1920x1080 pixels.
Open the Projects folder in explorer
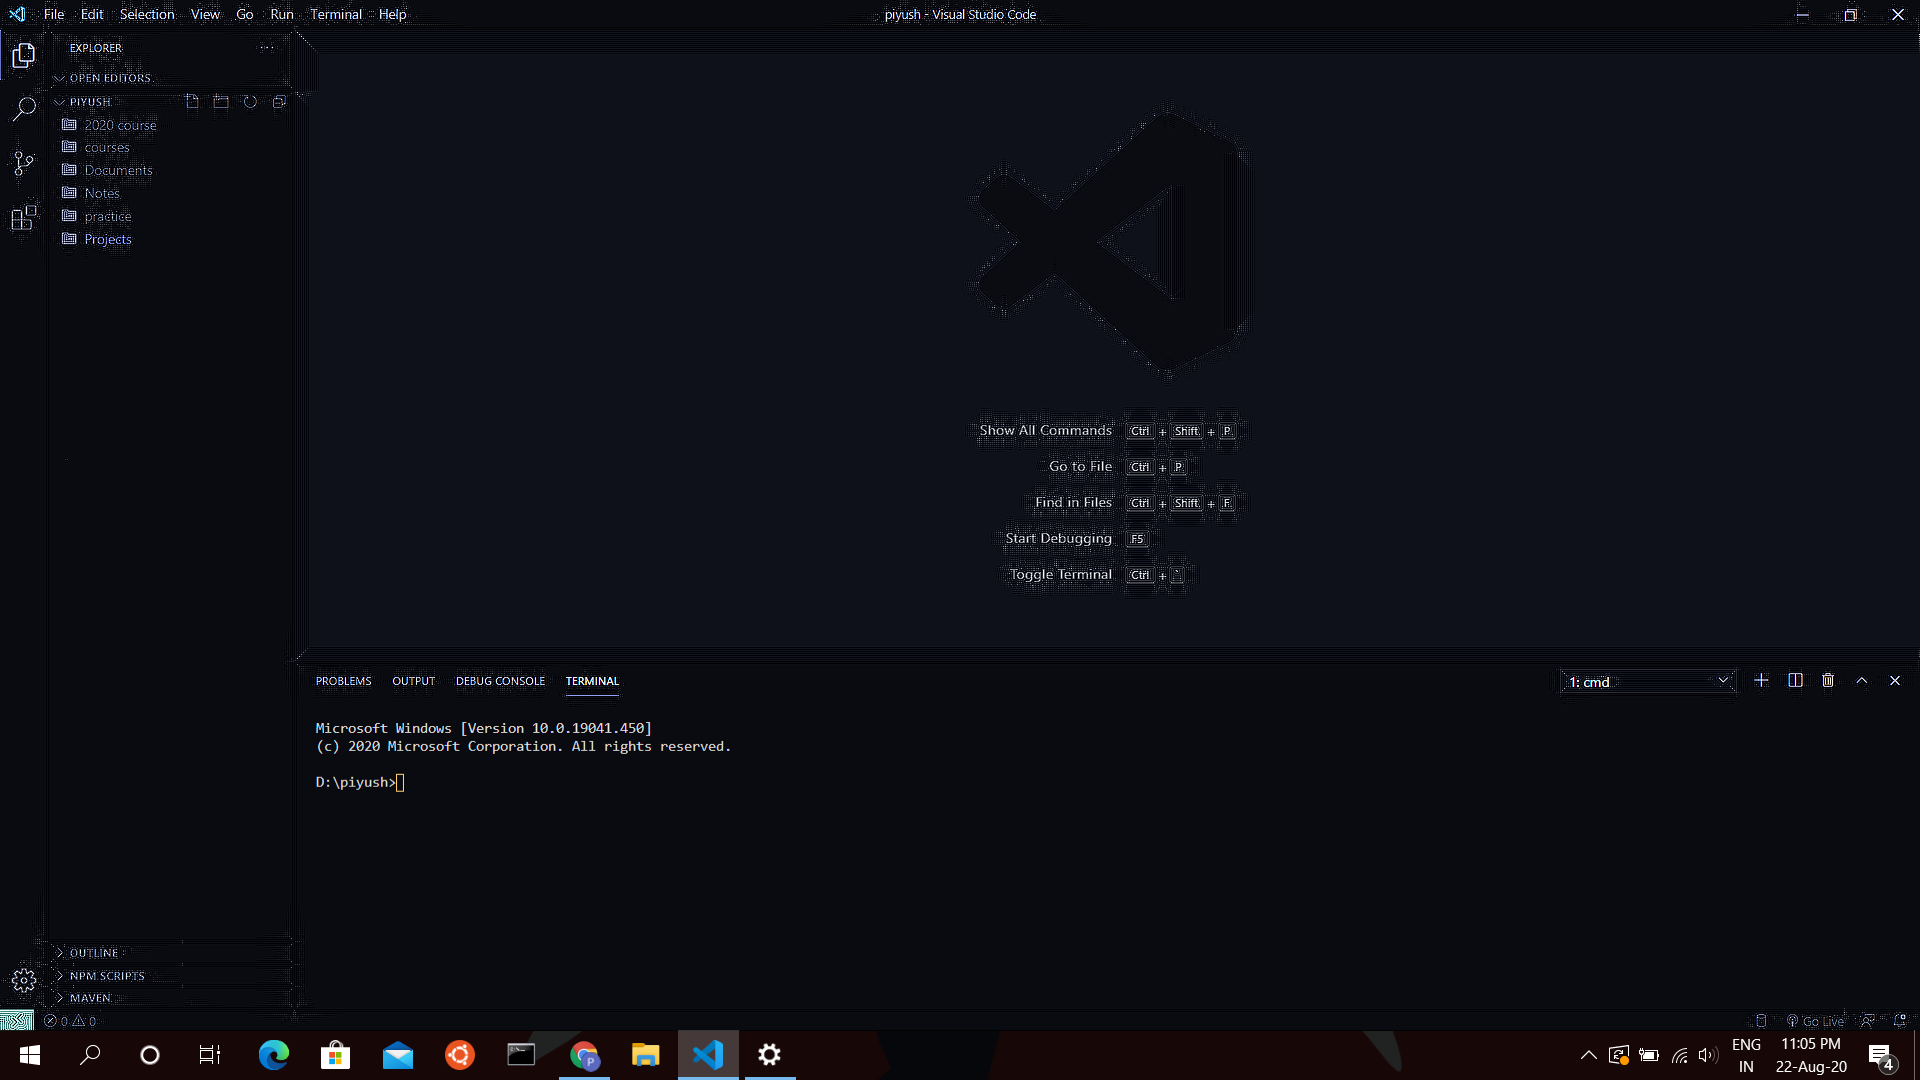pyautogui.click(x=108, y=239)
